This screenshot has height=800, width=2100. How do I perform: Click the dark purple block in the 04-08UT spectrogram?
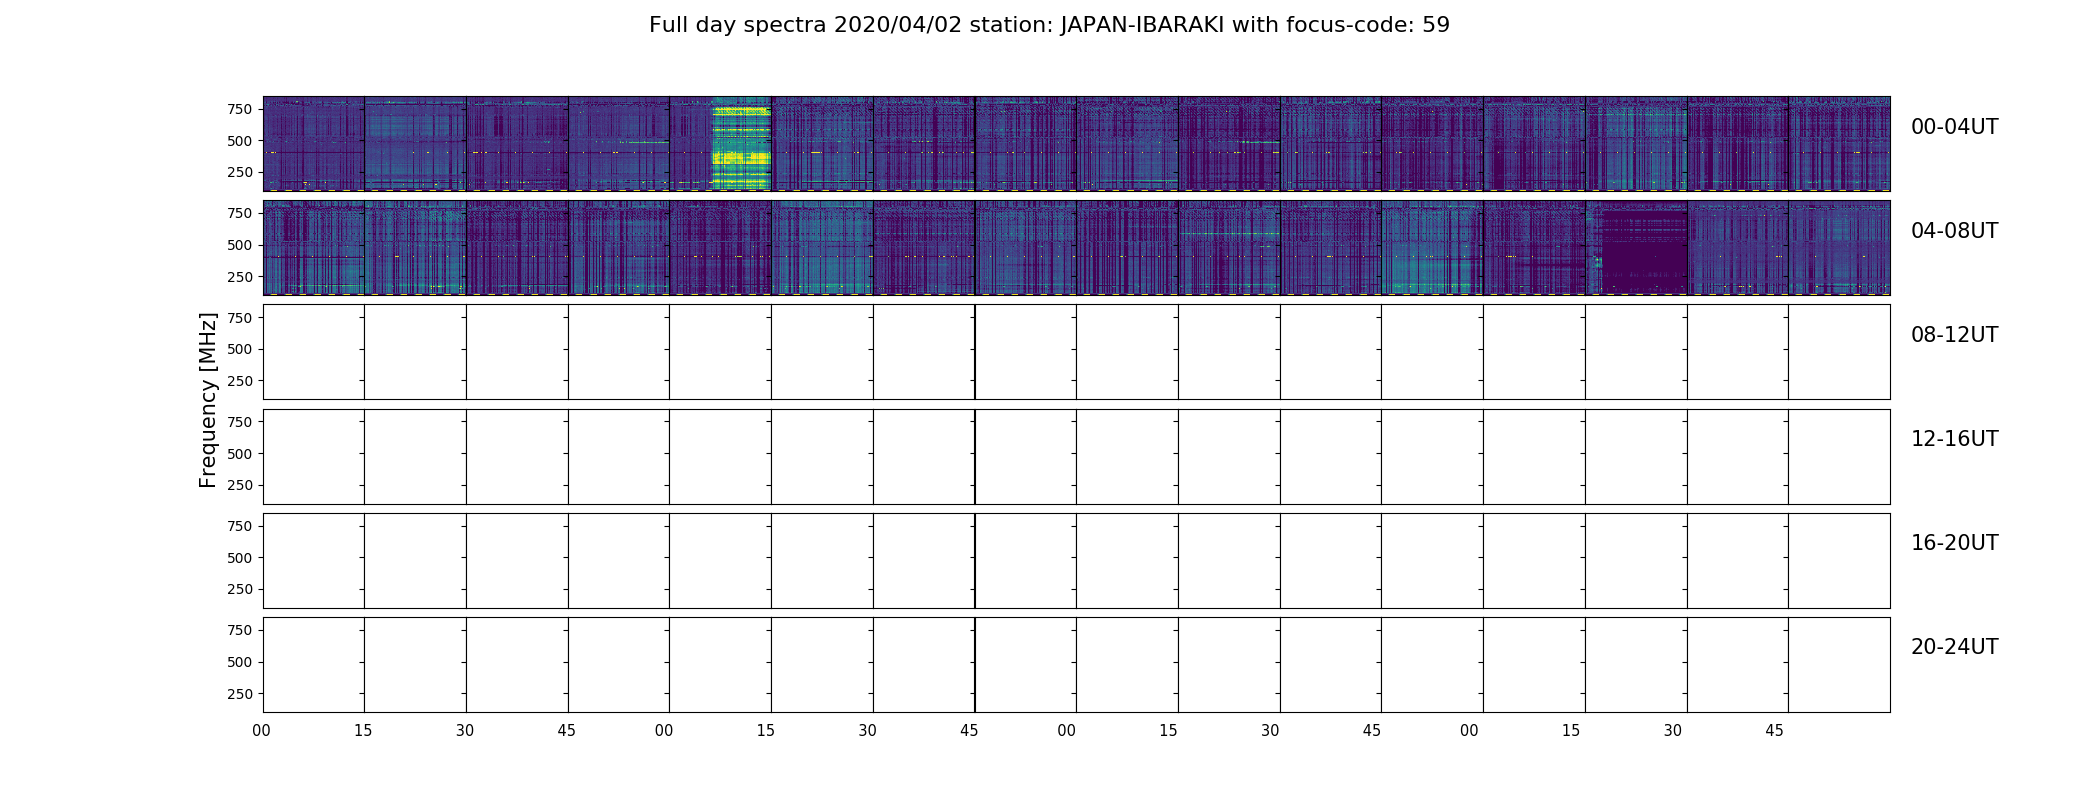click(1644, 250)
